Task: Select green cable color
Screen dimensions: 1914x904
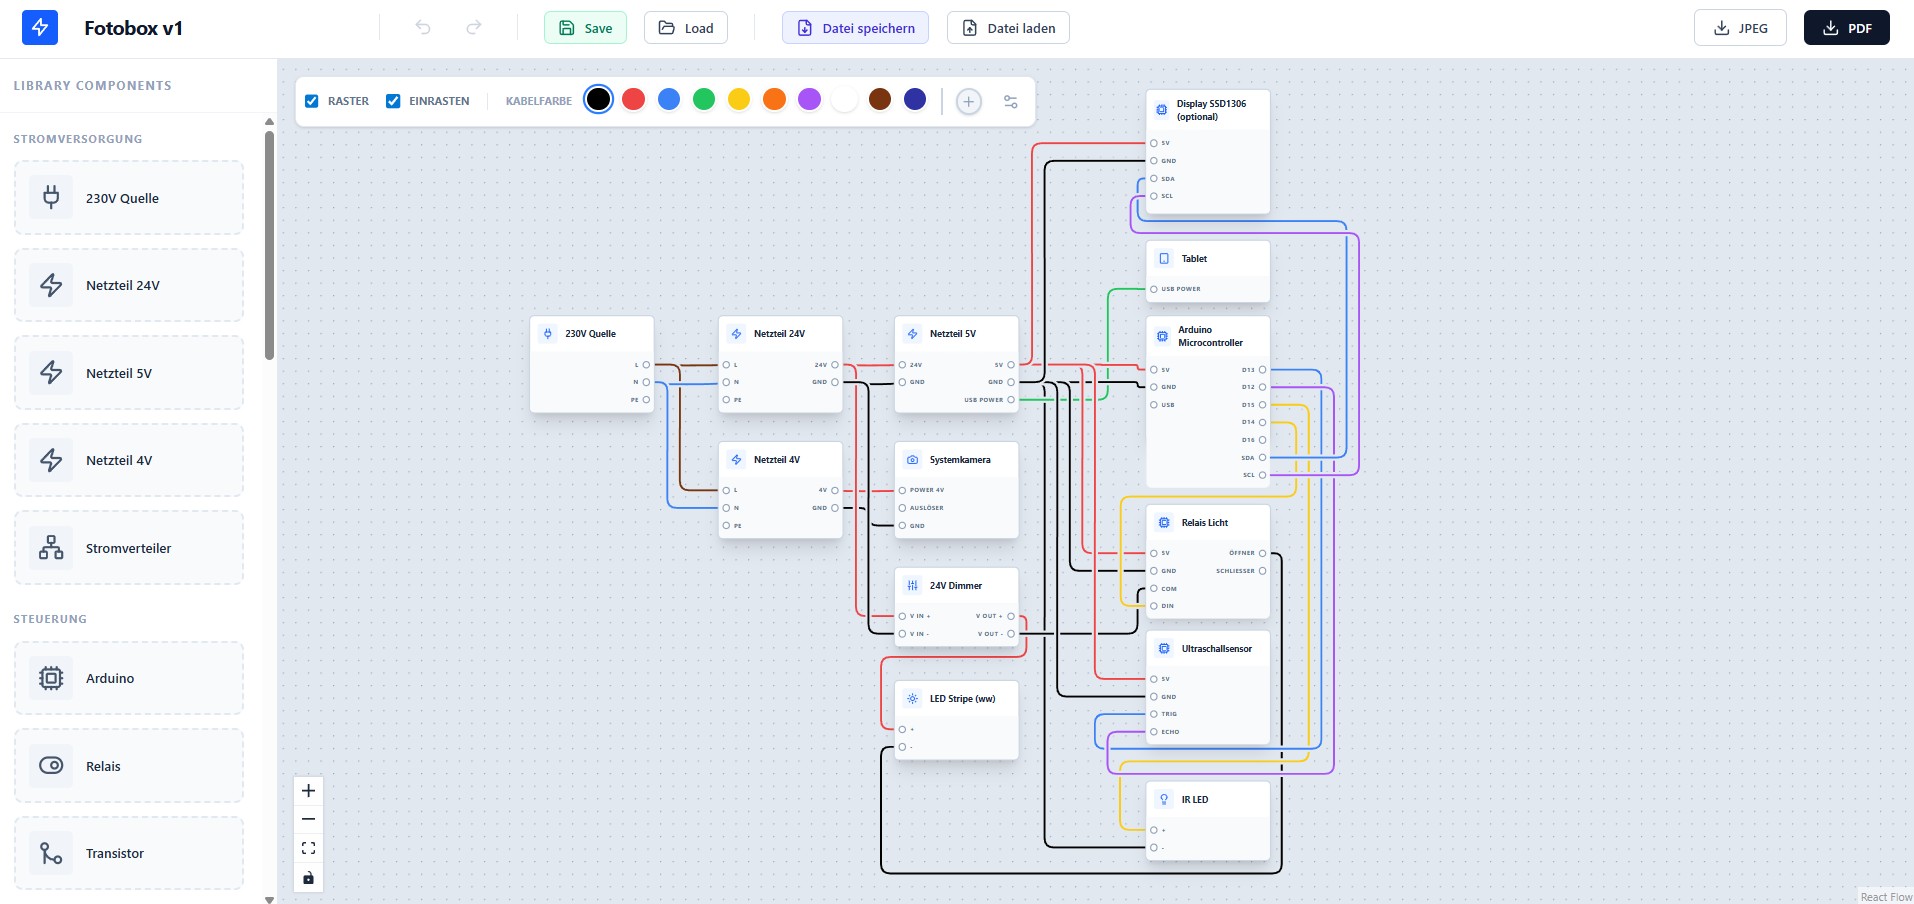Action: [x=704, y=99]
